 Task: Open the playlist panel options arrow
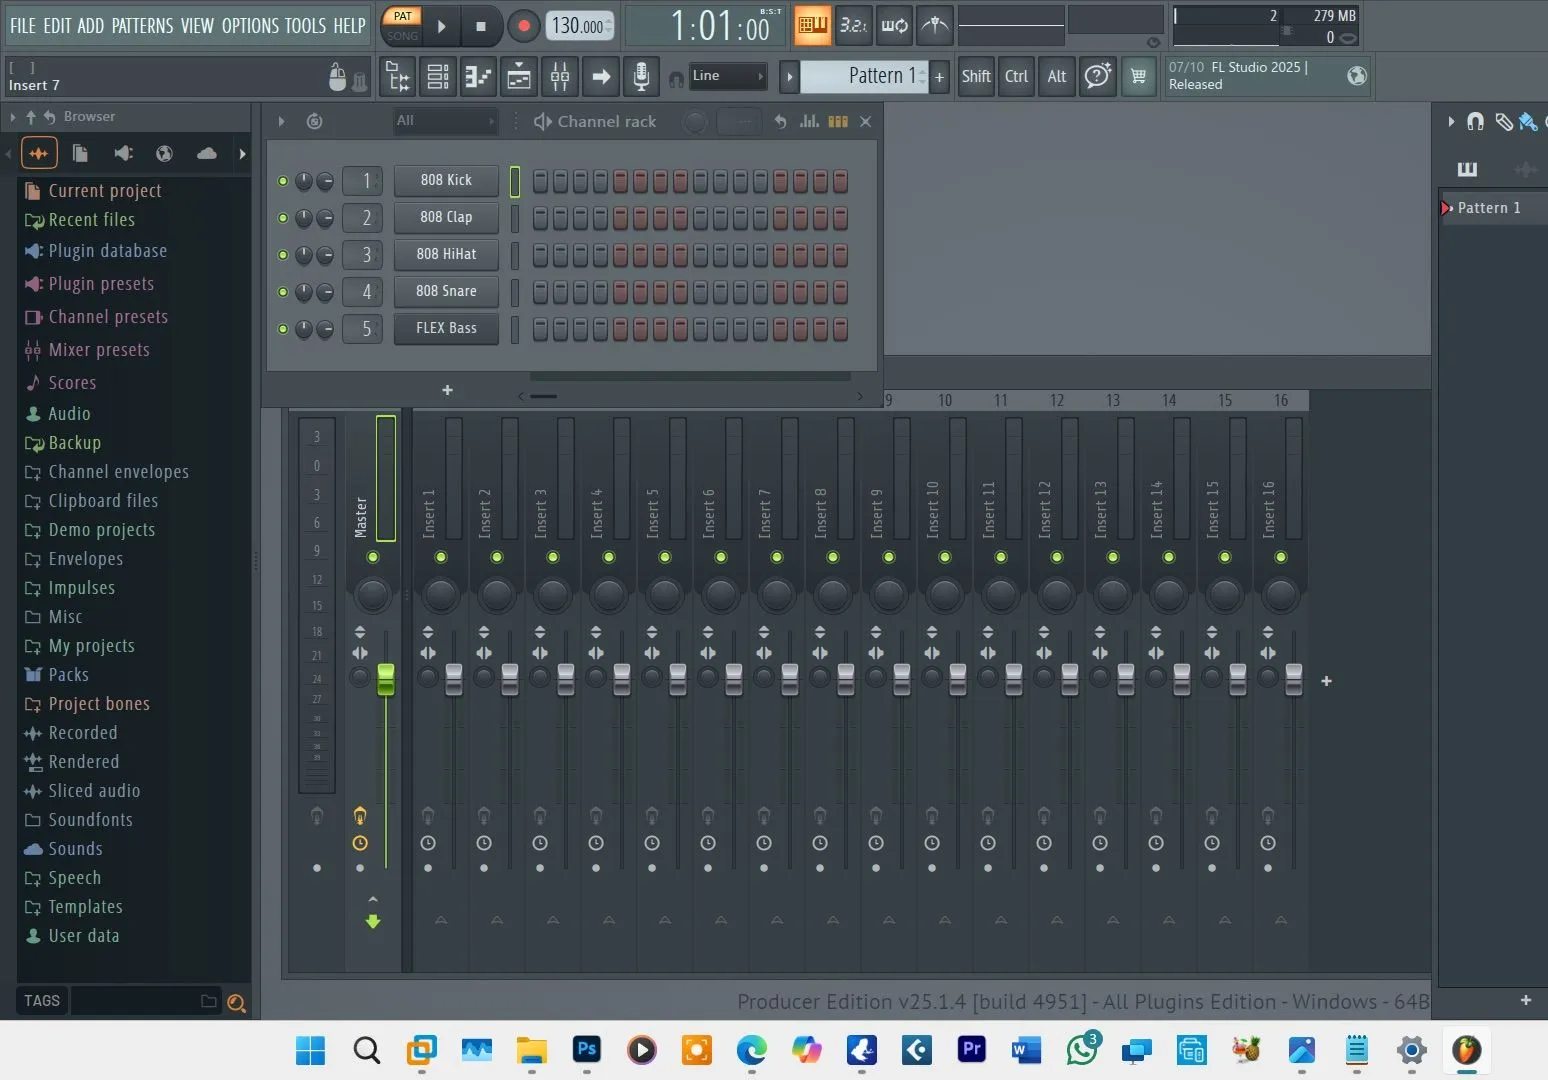pyautogui.click(x=1451, y=121)
